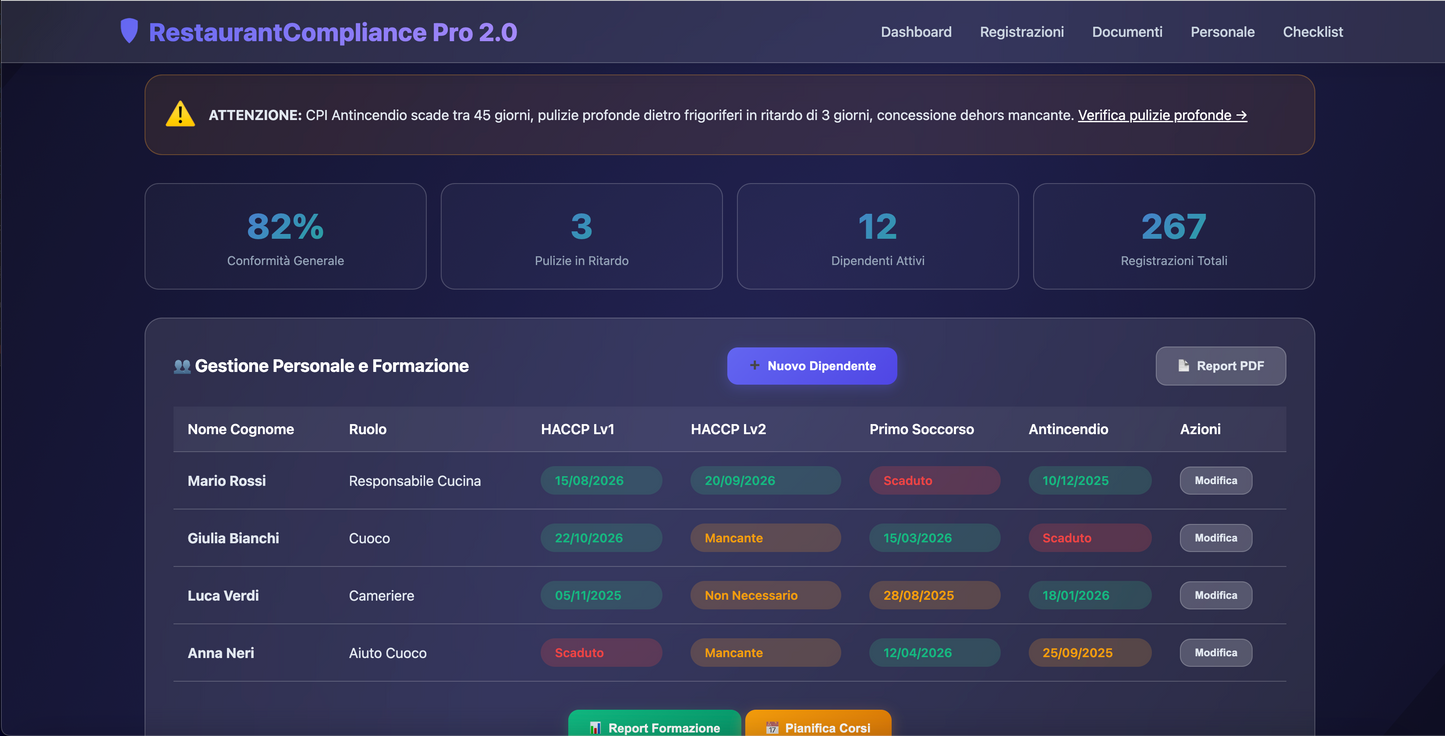1445x736 pixels.
Task: Click Modifica for Mario Rossi
Action: point(1216,480)
